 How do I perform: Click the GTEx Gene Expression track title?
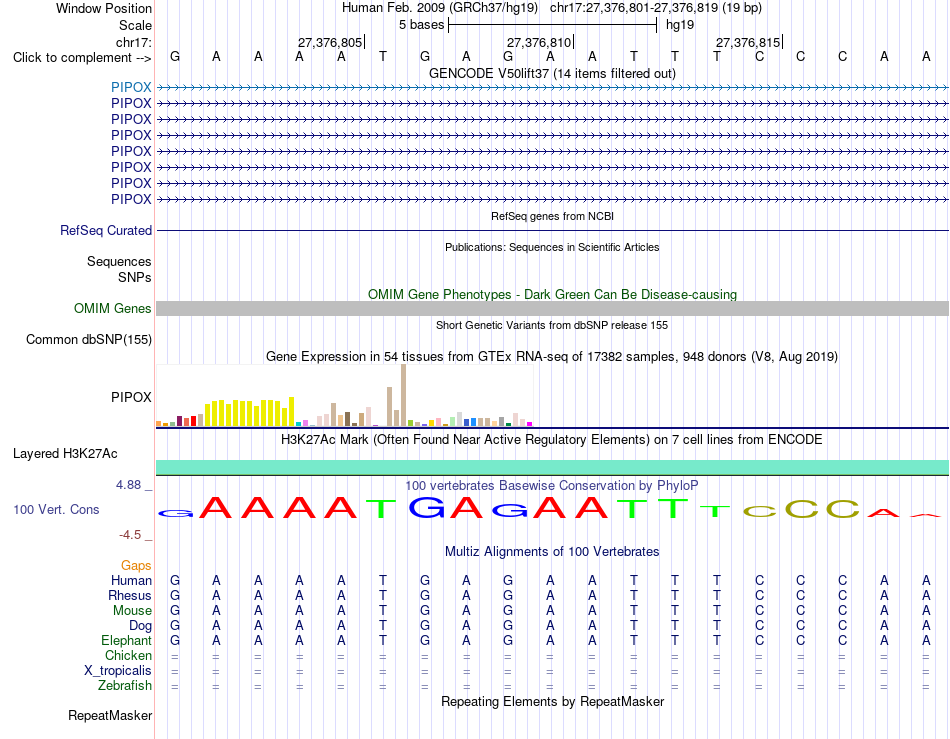(x=552, y=357)
